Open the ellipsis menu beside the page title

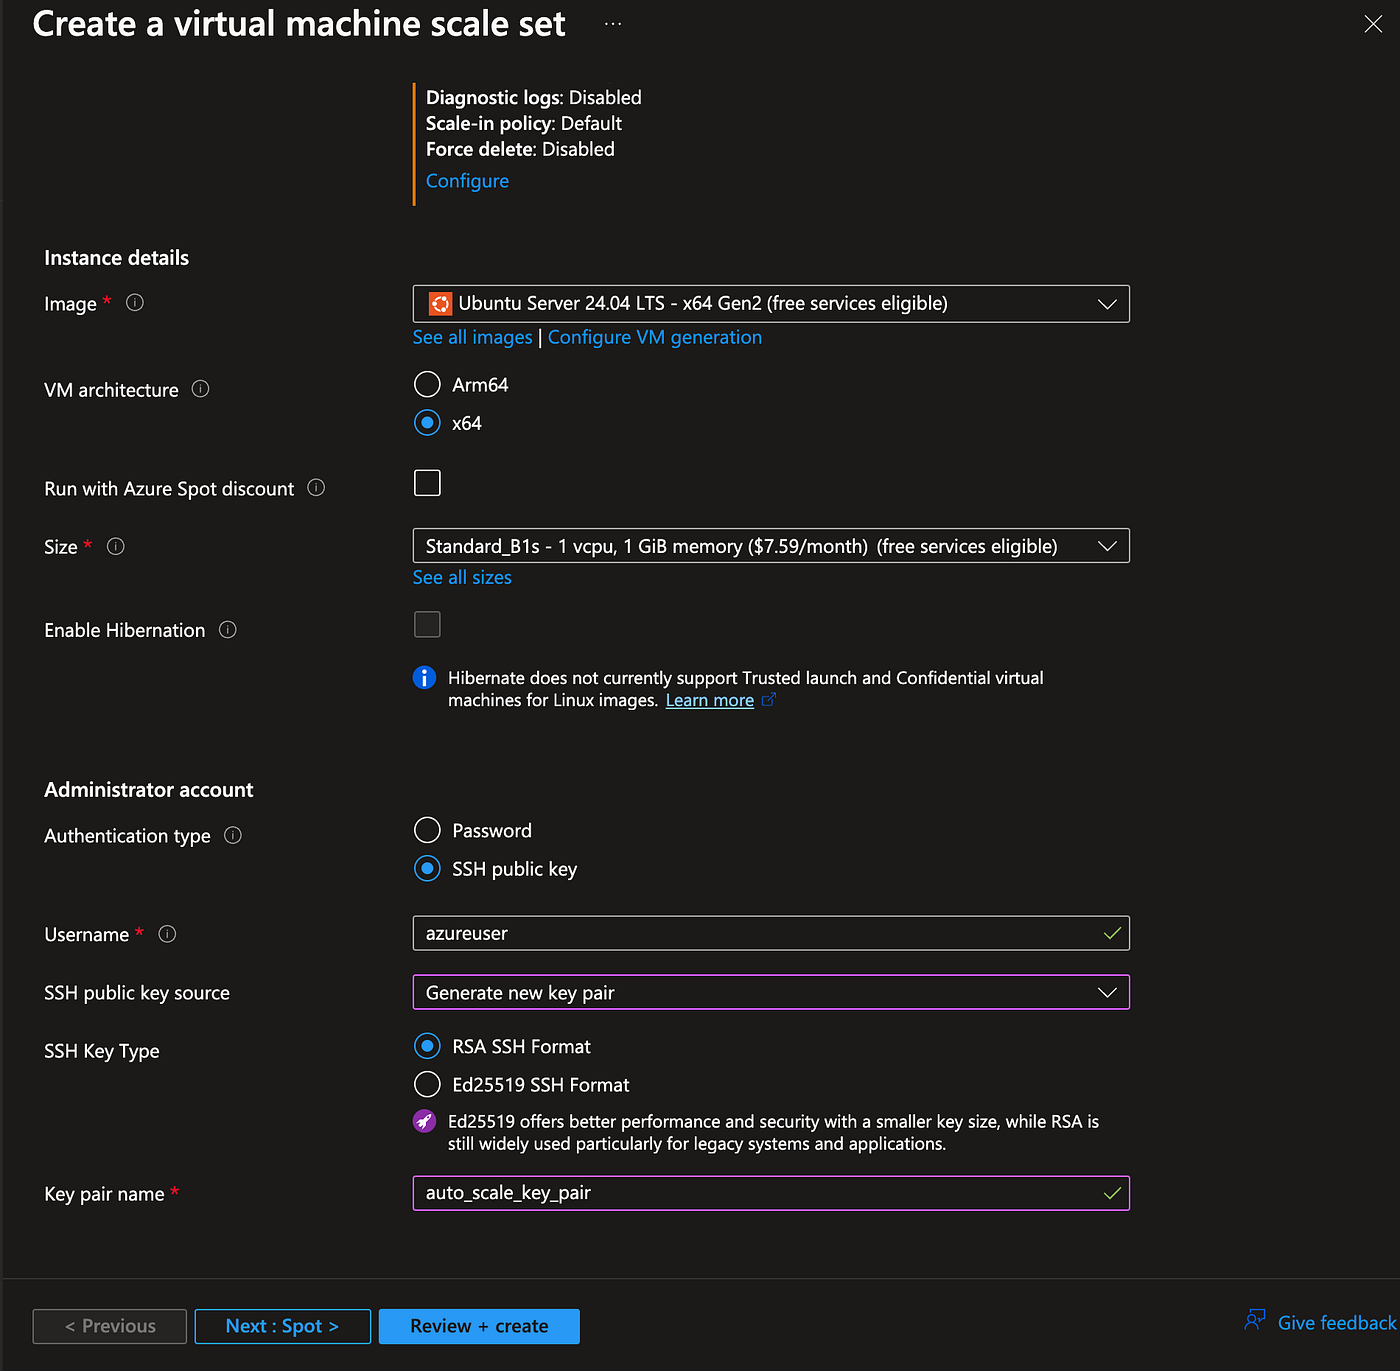point(613,23)
